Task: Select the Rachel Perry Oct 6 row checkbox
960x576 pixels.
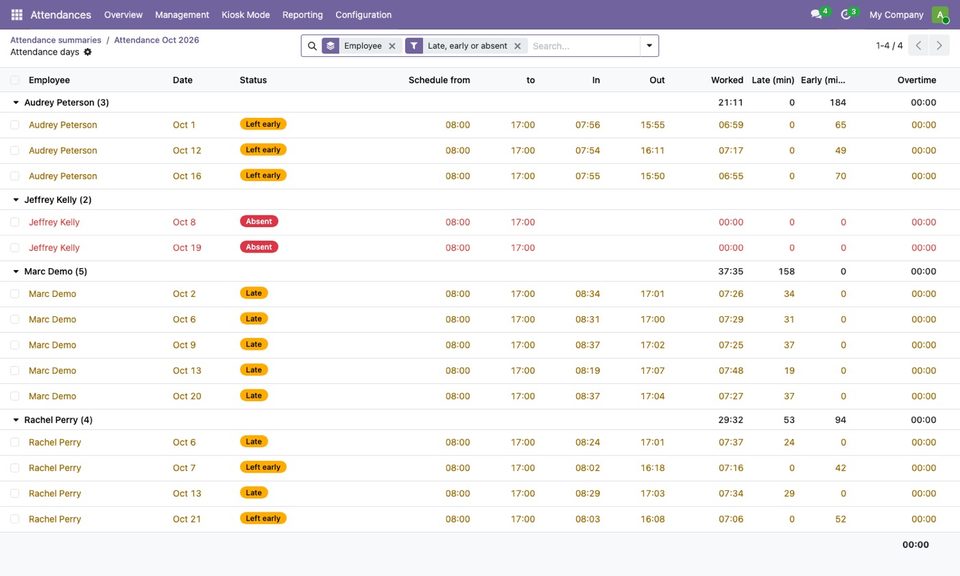Action: (x=15, y=442)
